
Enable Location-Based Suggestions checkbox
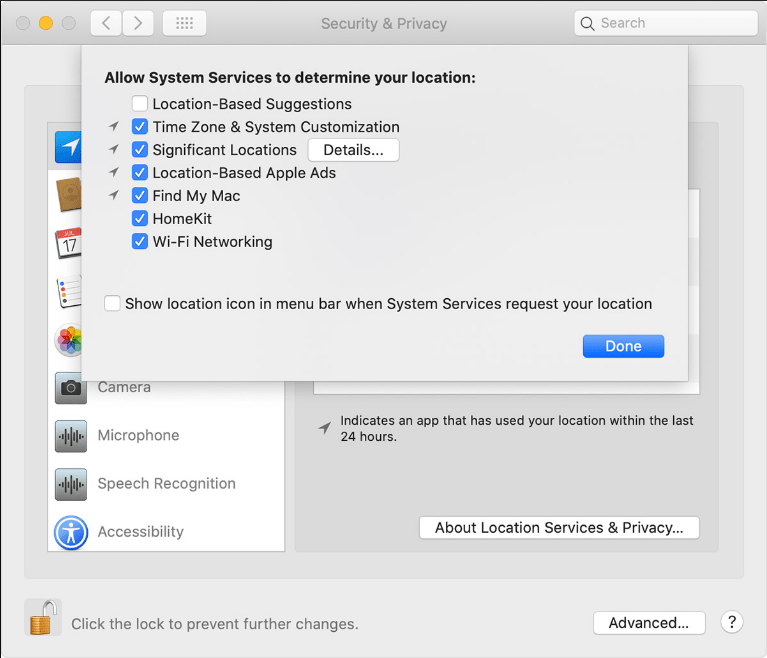click(140, 104)
